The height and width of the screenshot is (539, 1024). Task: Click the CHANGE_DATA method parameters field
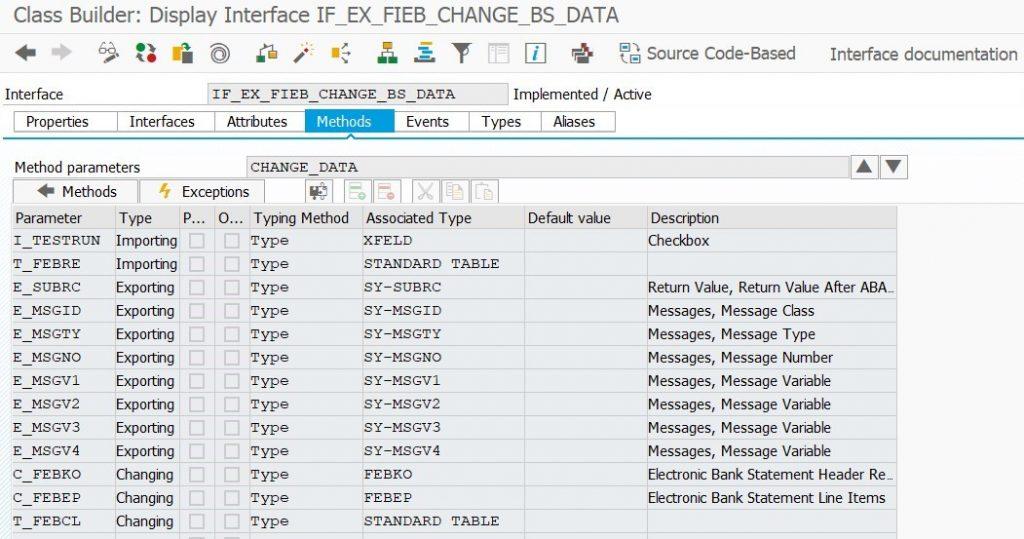pos(549,167)
